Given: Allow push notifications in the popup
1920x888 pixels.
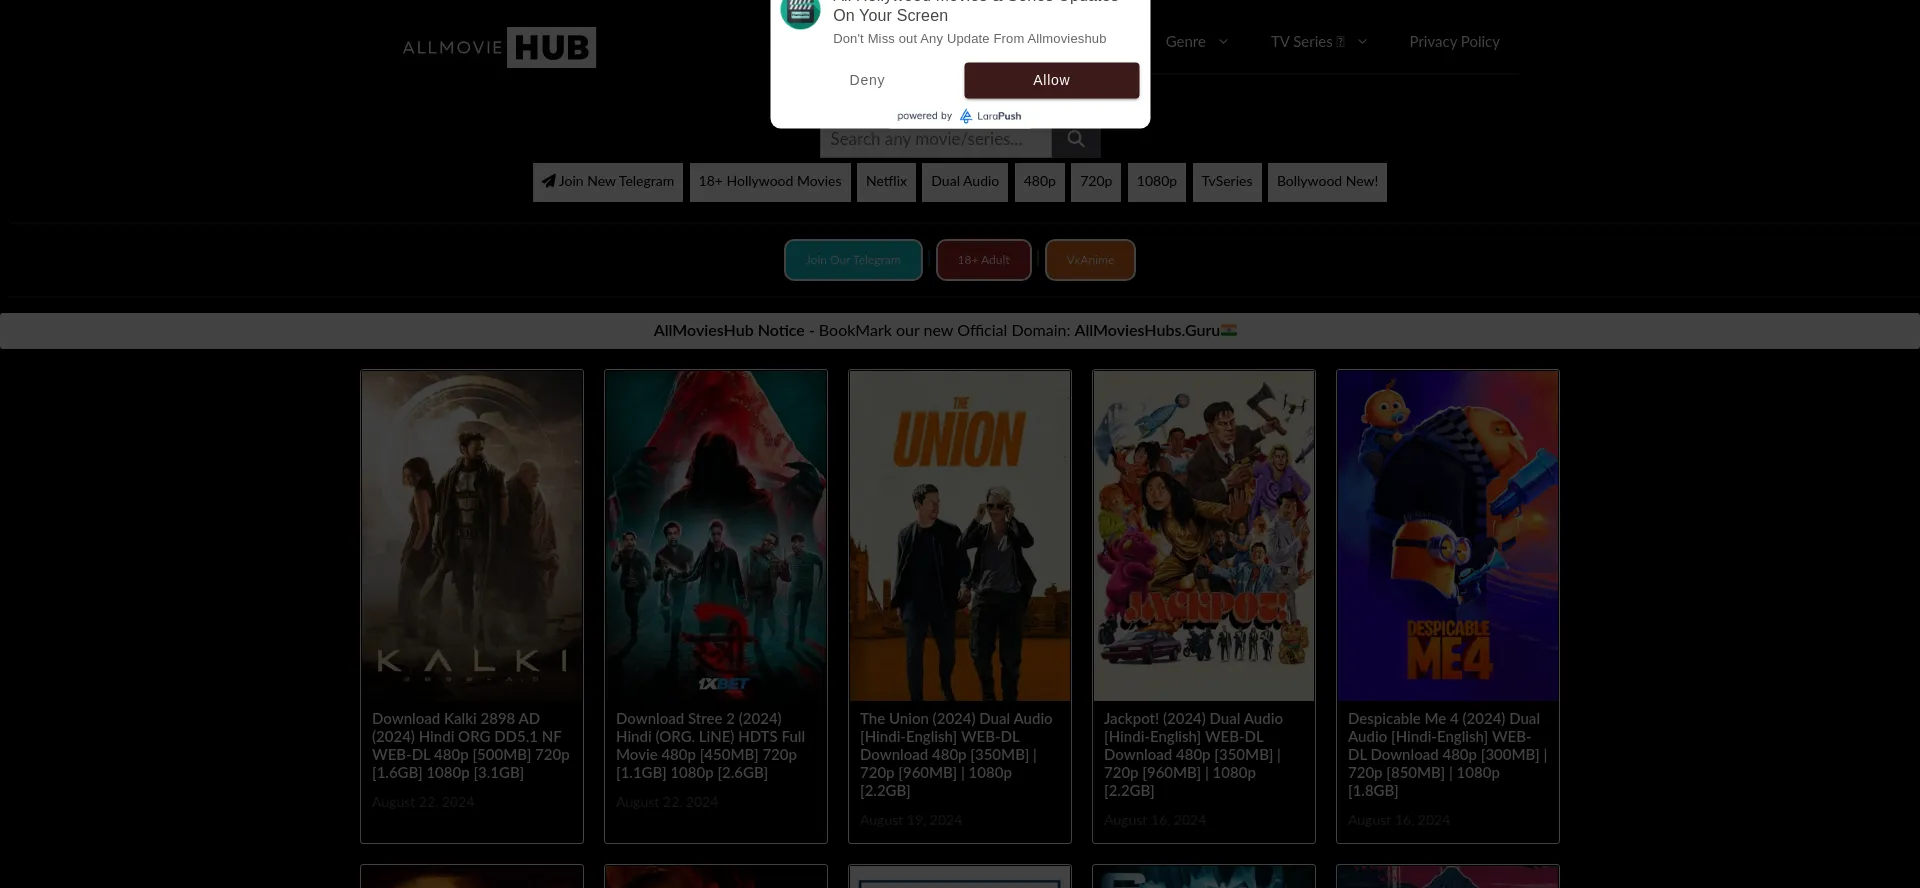Looking at the screenshot, I should [1051, 80].
